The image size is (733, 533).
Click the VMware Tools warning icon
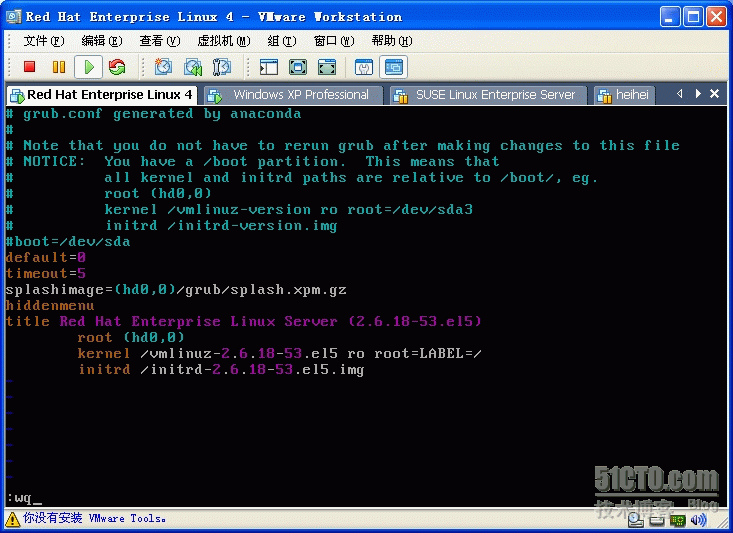click(x=12, y=519)
